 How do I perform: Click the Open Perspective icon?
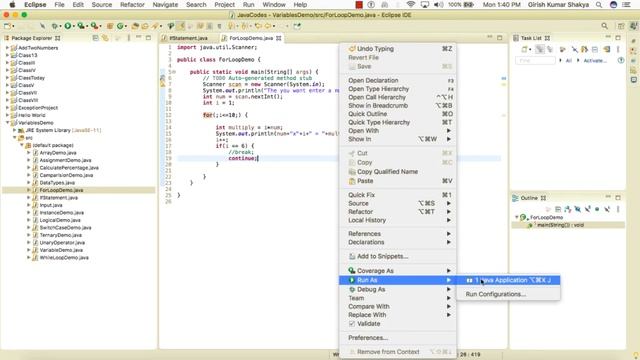[x=621, y=26]
